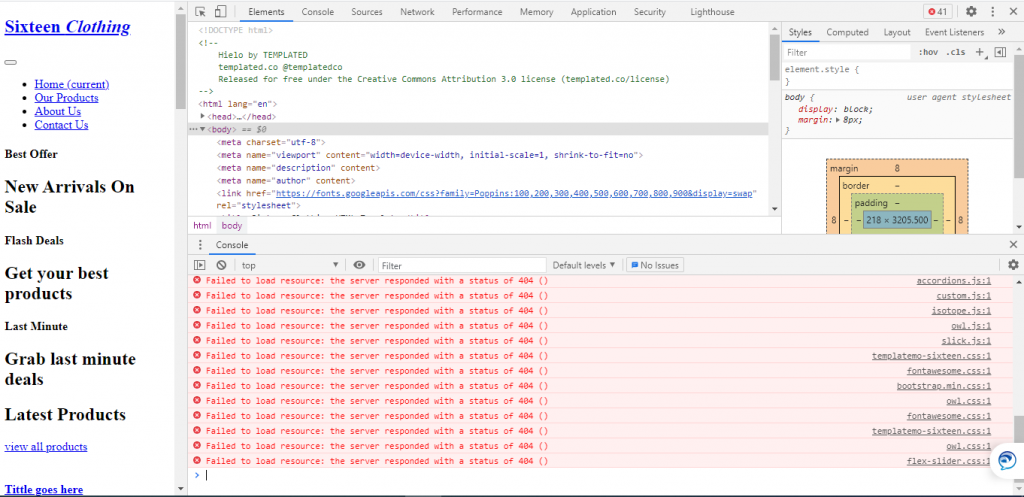The height and width of the screenshot is (497, 1024).
Task: Create live expression eye icon
Action: (359, 265)
